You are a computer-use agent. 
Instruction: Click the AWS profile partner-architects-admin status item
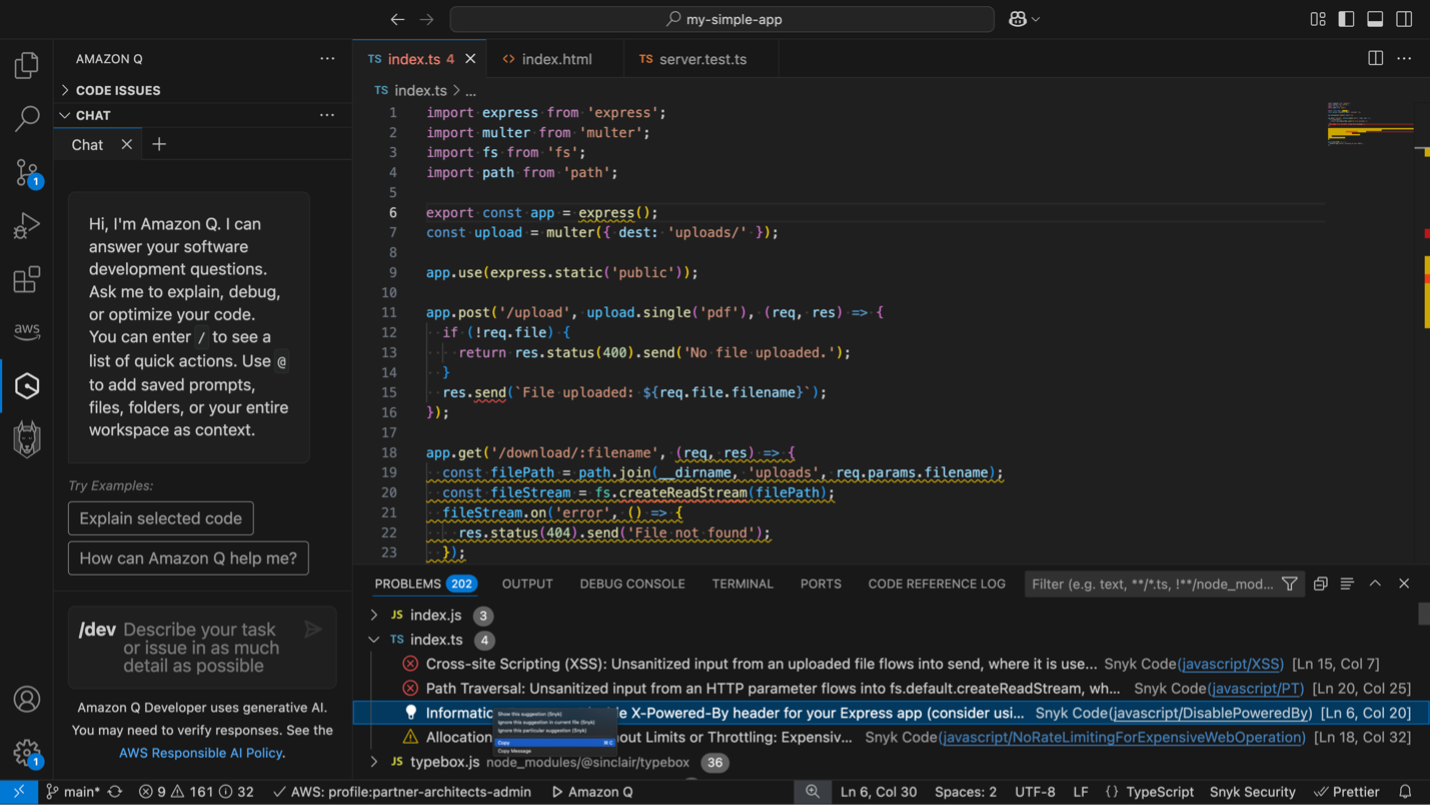tap(401, 791)
